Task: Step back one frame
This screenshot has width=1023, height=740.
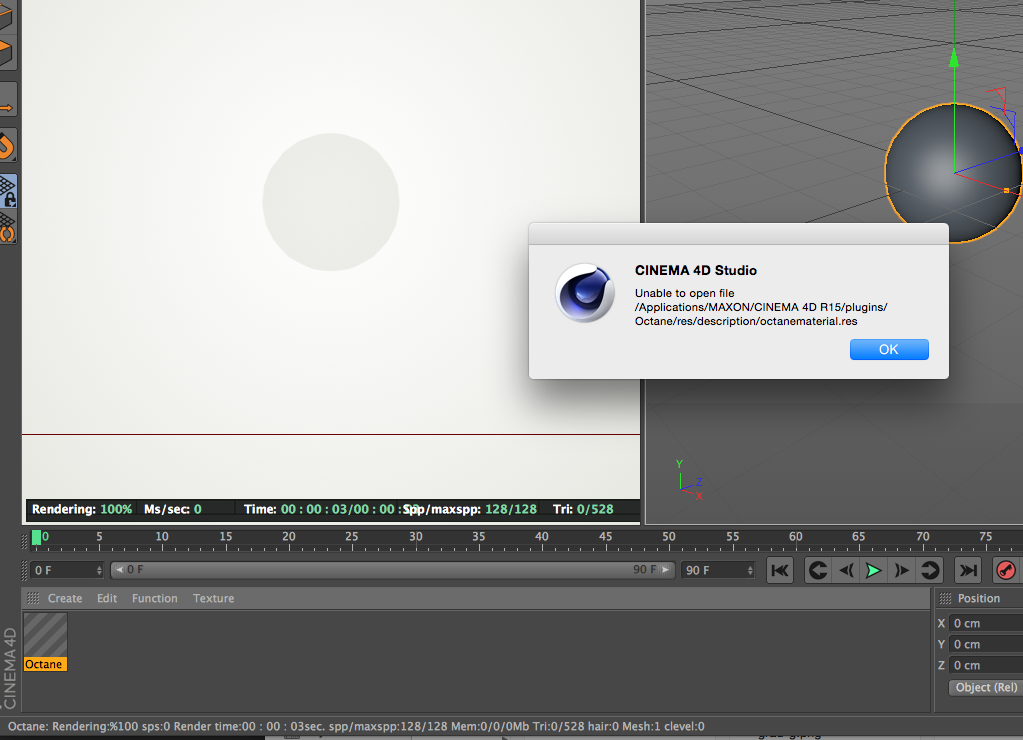Action: pyautogui.click(x=846, y=570)
